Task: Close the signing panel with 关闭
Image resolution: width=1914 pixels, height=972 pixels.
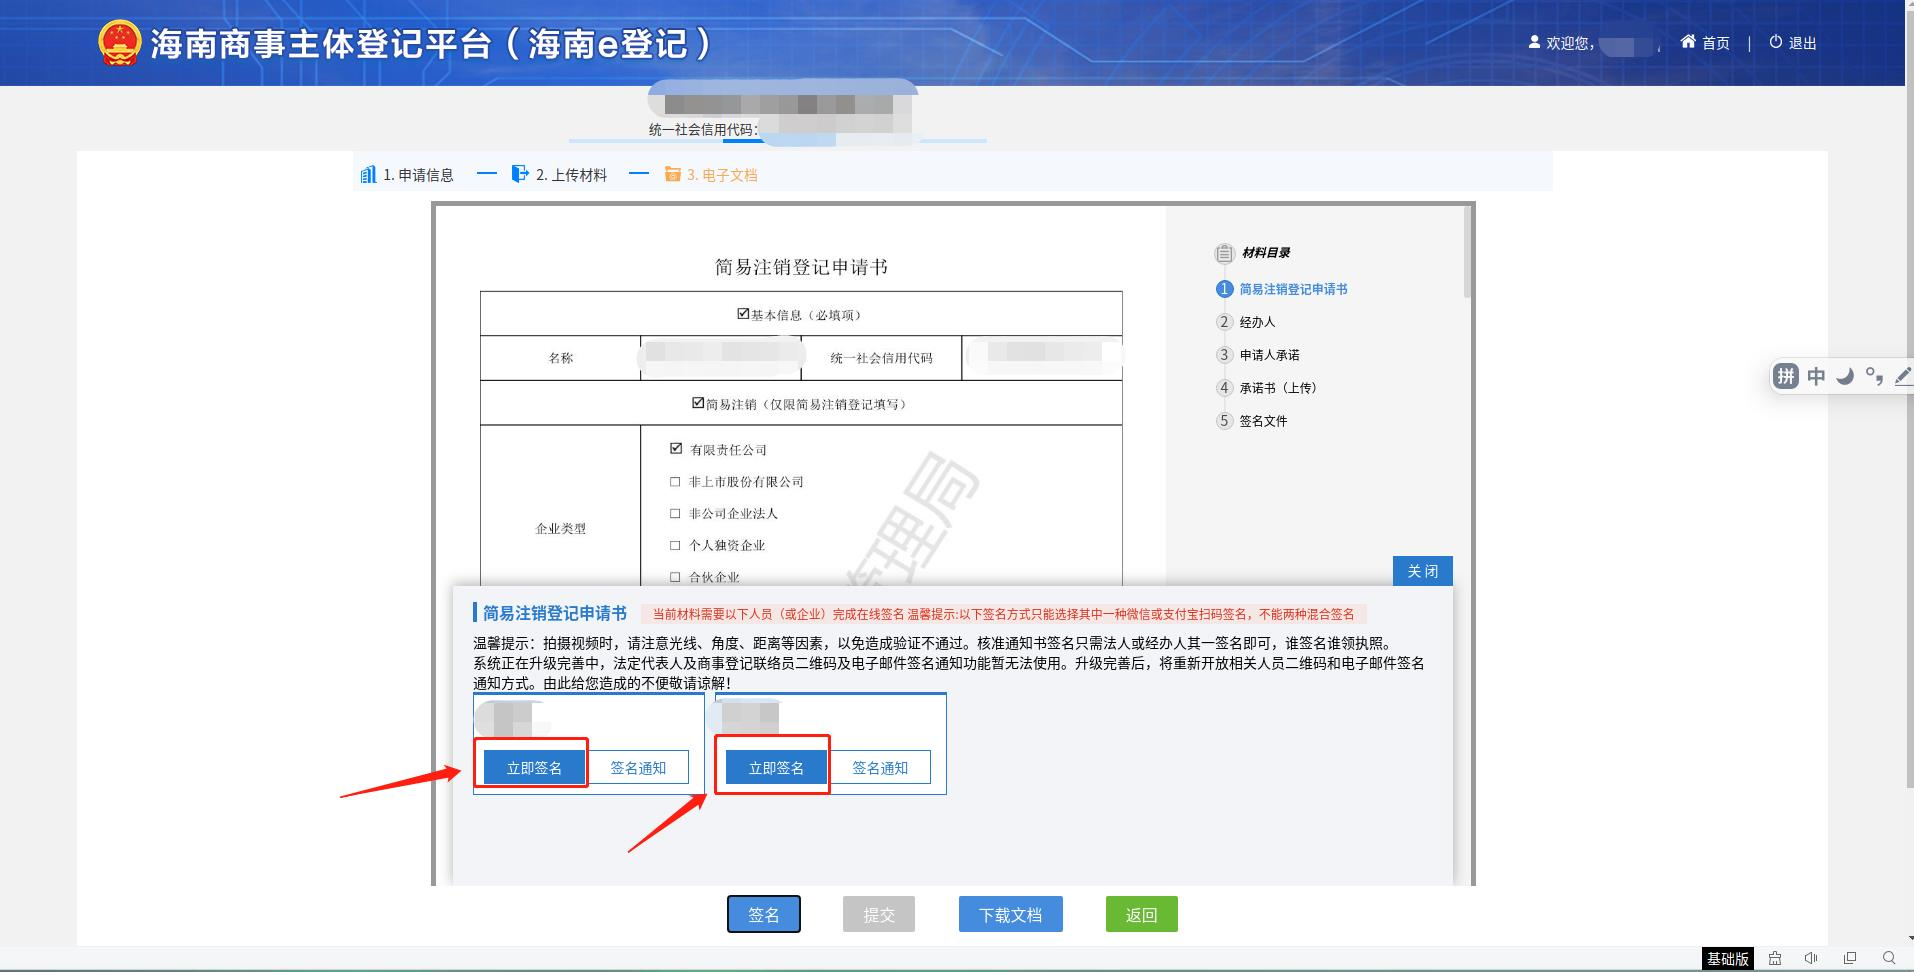Action: click(x=1422, y=571)
